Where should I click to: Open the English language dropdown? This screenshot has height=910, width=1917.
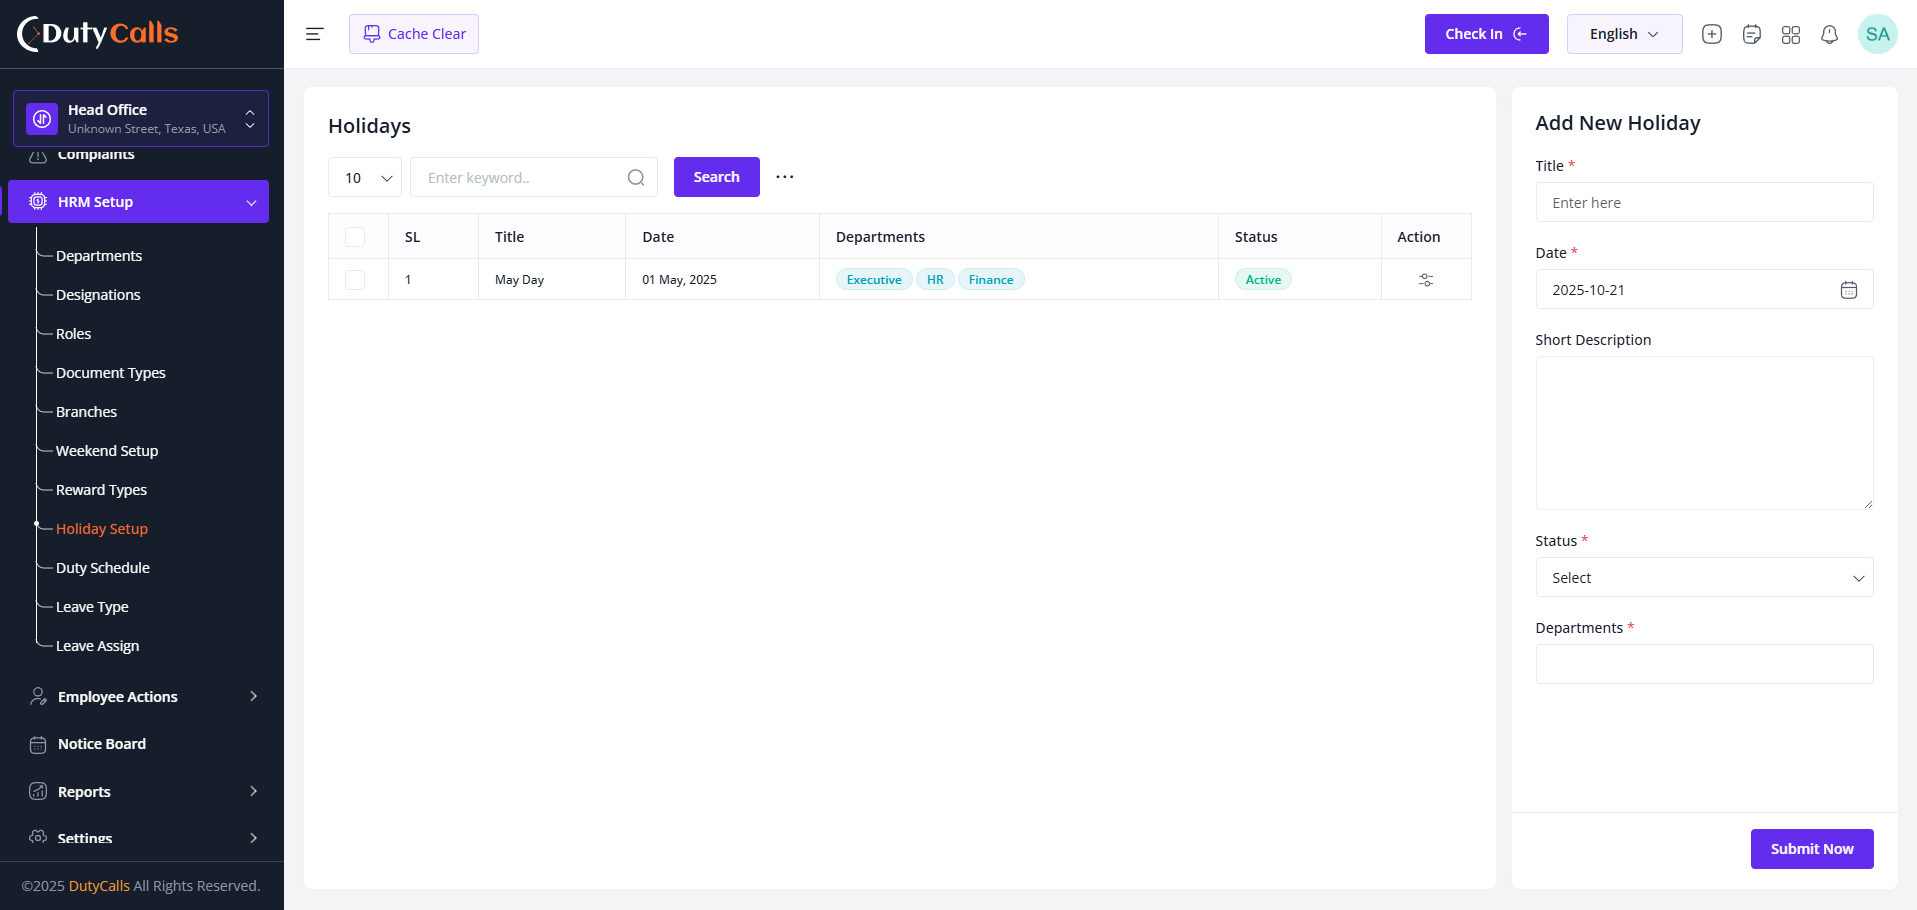click(1624, 34)
